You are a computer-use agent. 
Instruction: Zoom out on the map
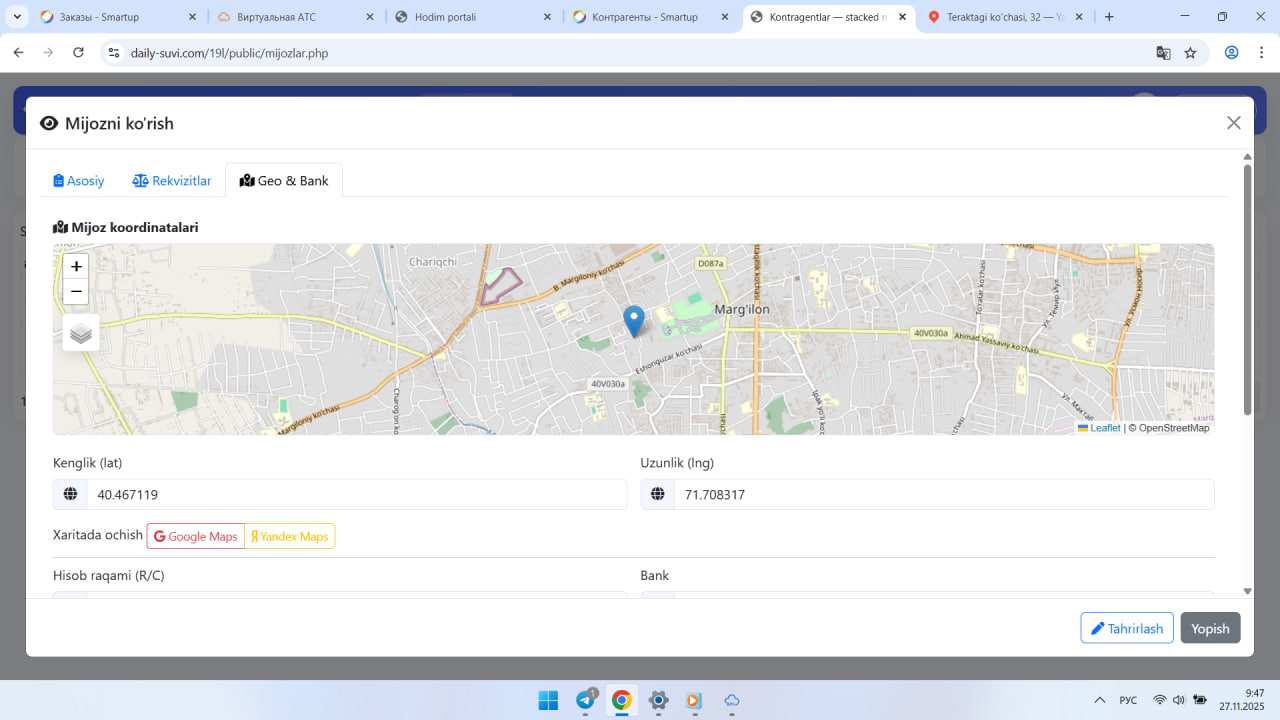tap(76, 292)
